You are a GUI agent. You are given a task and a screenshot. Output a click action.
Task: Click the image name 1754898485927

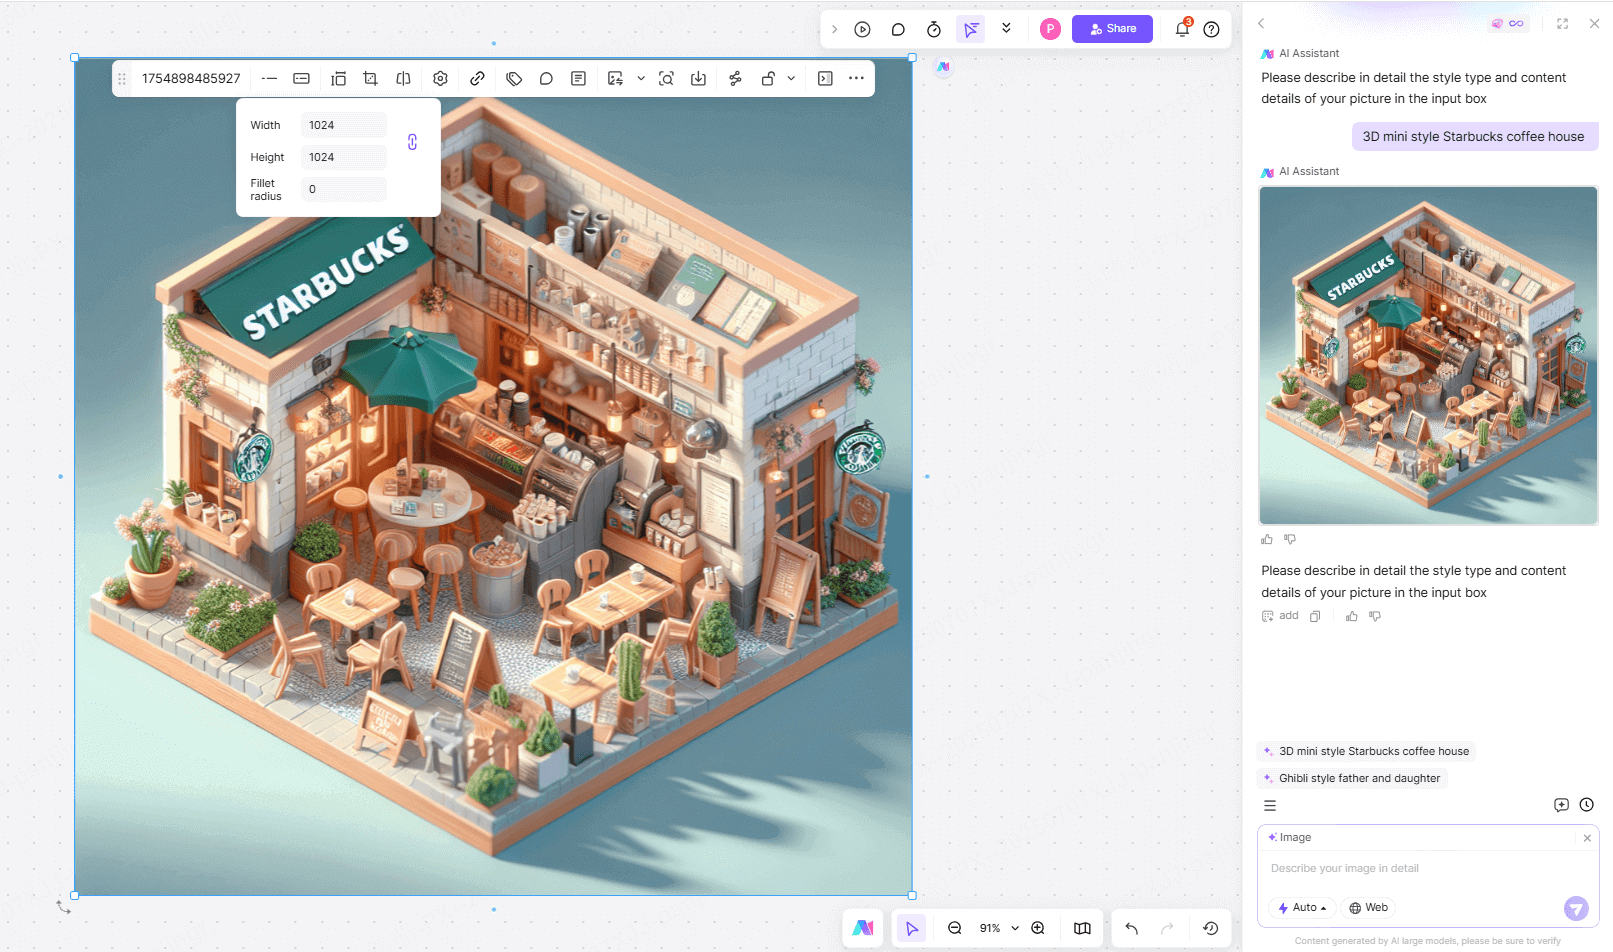click(x=191, y=78)
